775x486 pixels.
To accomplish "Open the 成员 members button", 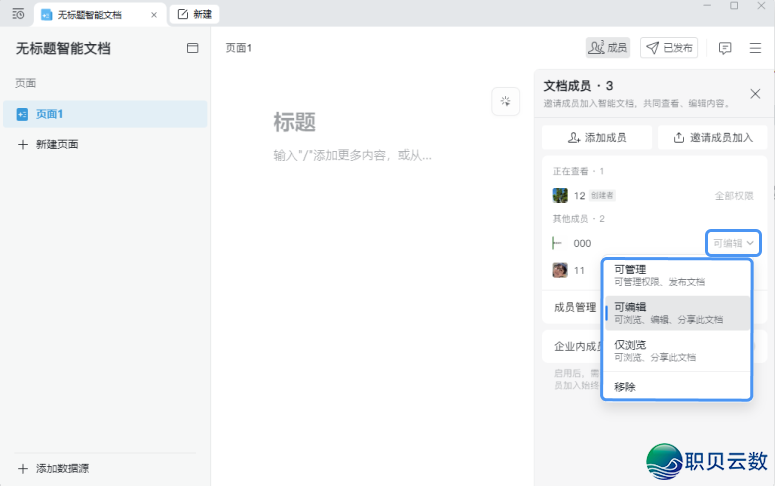I will [x=607, y=48].
